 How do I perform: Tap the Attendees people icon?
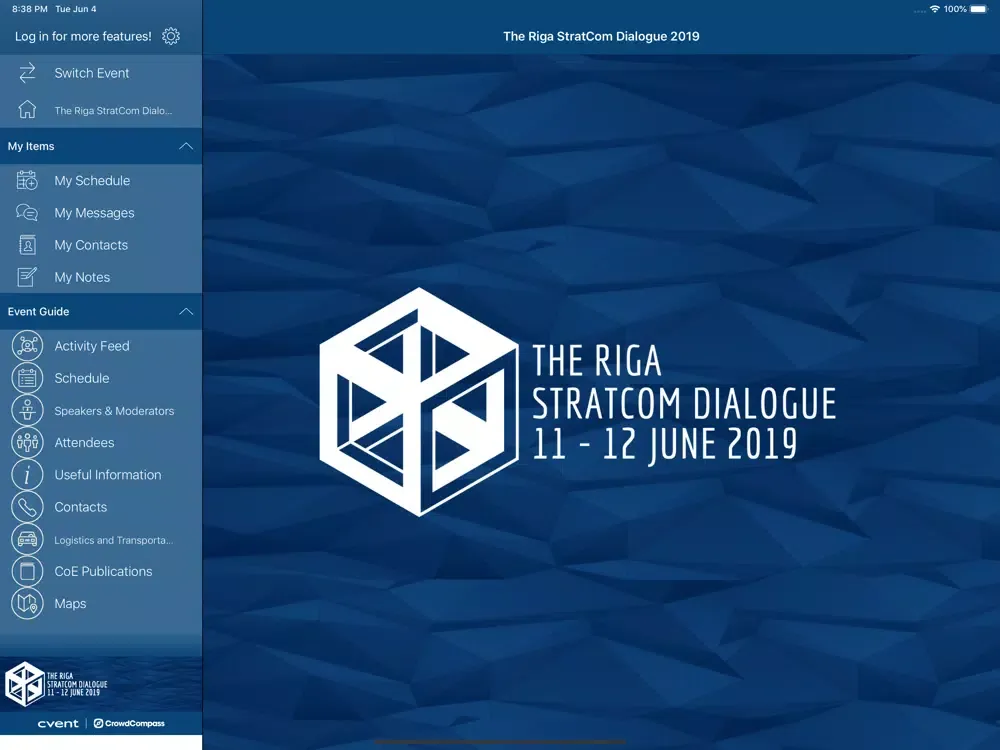[27, 443]
